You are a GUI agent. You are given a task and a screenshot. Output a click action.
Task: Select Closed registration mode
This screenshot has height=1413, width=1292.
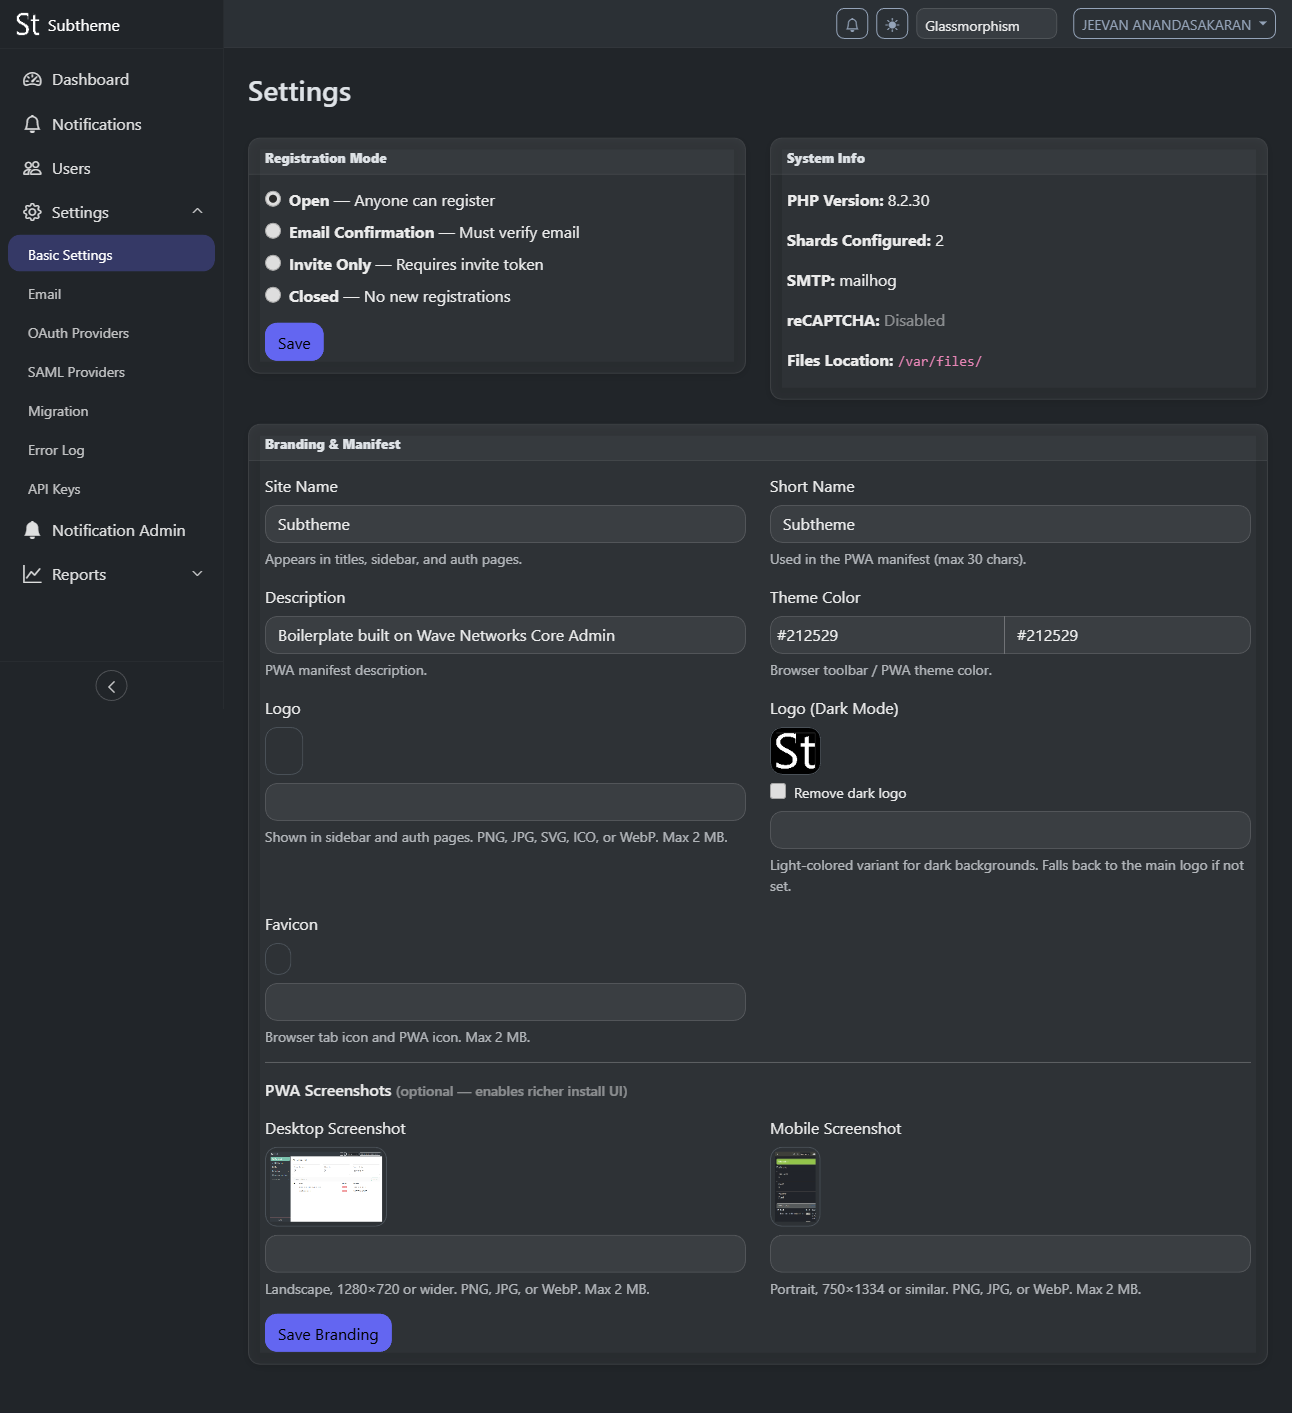(x=273, y=295)
